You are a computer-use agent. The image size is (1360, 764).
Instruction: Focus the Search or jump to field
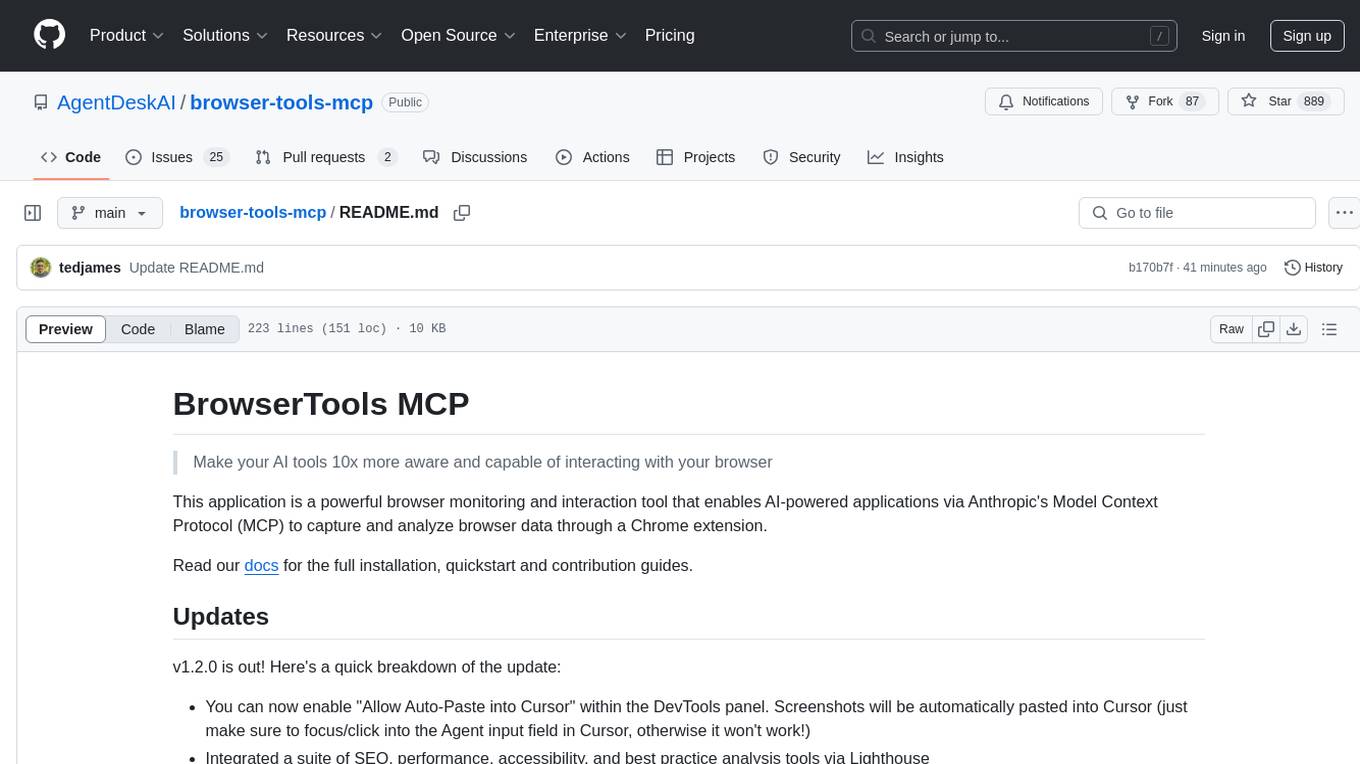1012,36
